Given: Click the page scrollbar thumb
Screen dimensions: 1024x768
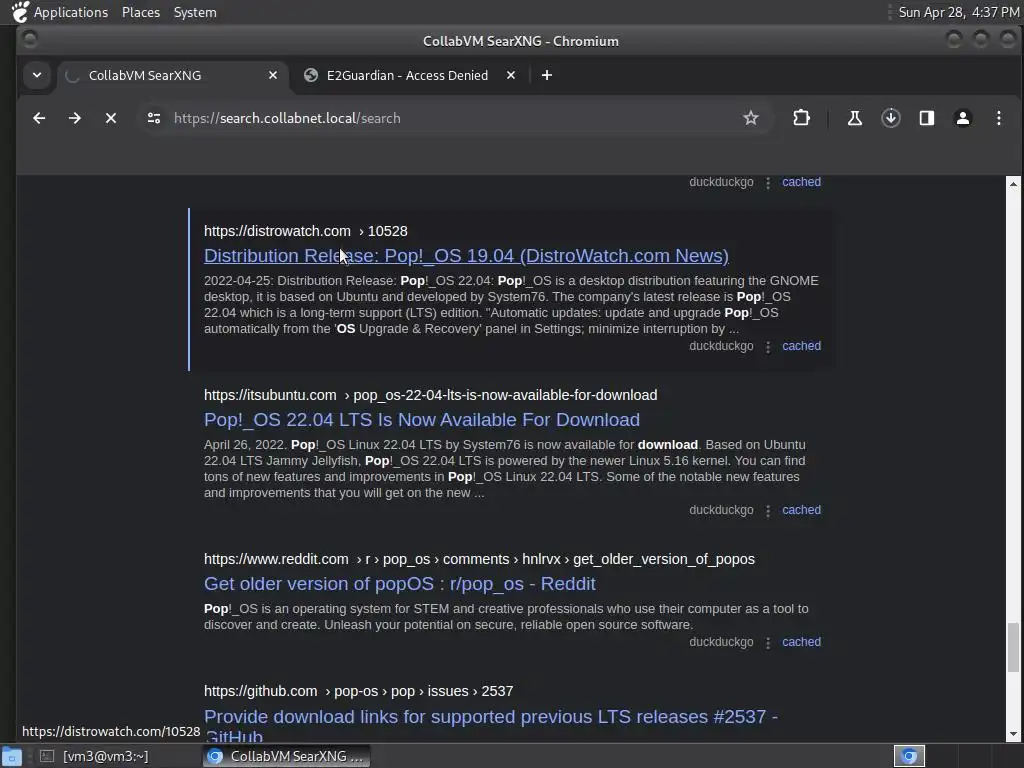Looking at the screenshot, I should [1013, 647].
